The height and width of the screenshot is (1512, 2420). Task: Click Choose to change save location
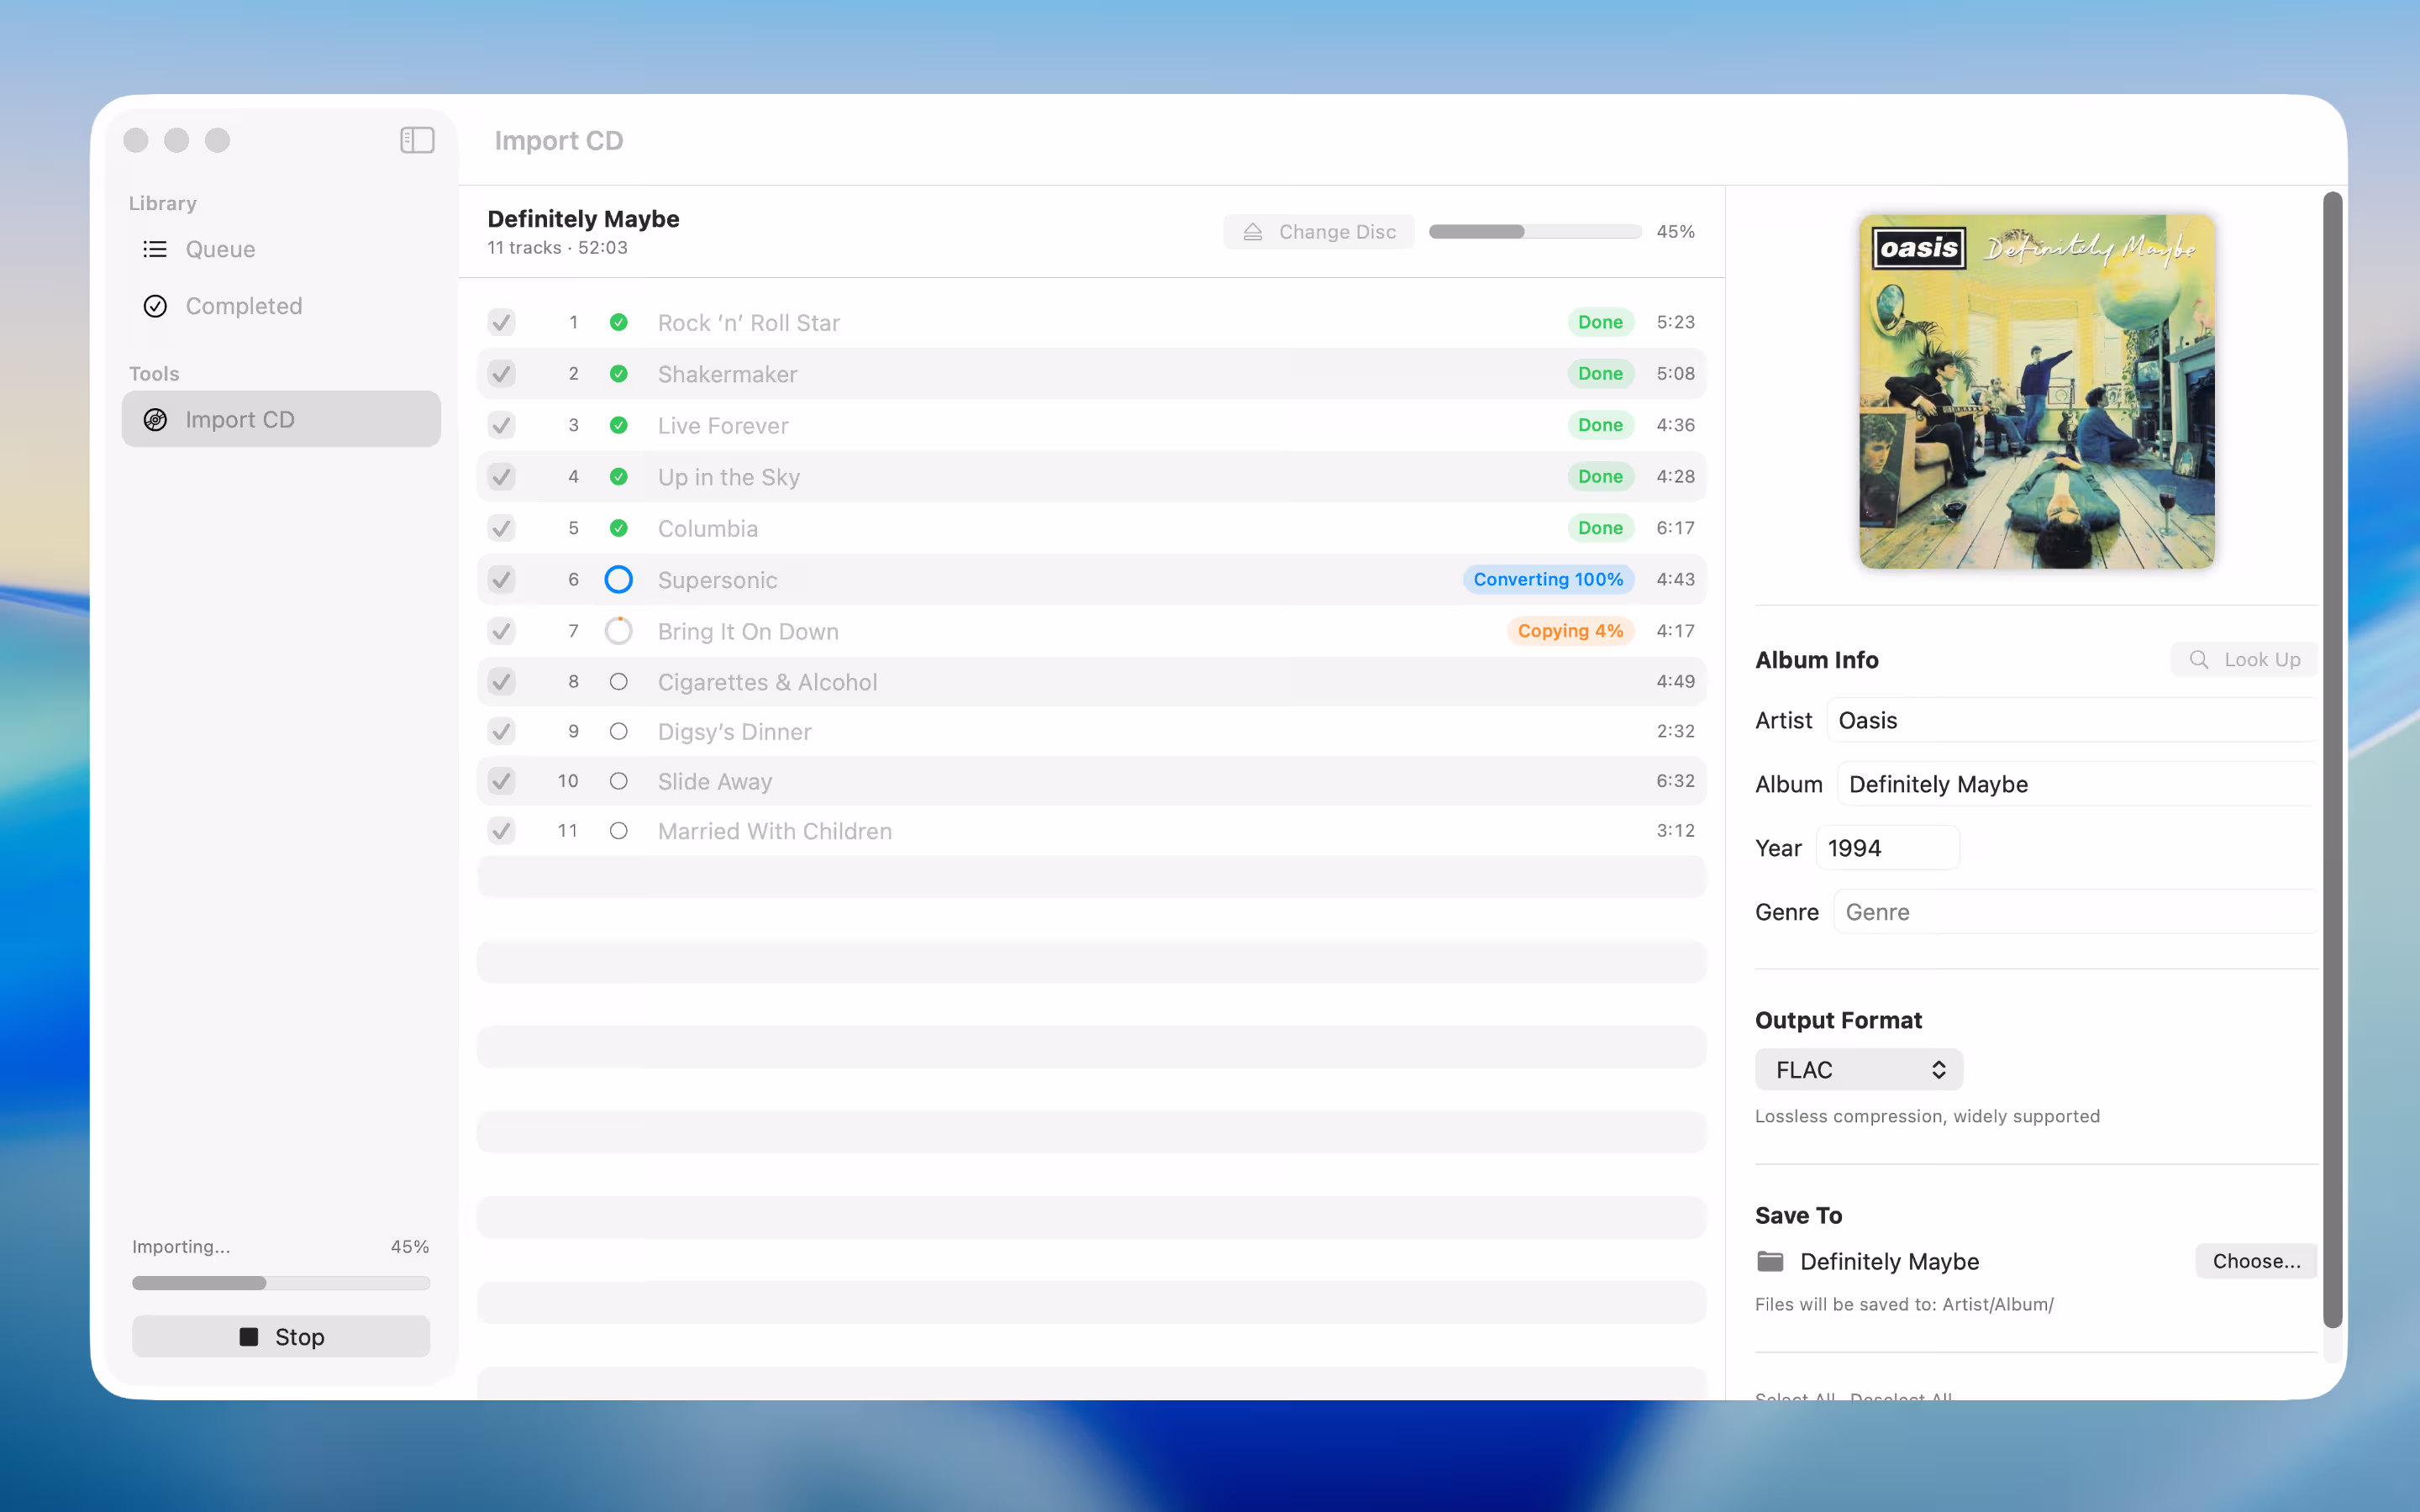click(2255, 1261)
